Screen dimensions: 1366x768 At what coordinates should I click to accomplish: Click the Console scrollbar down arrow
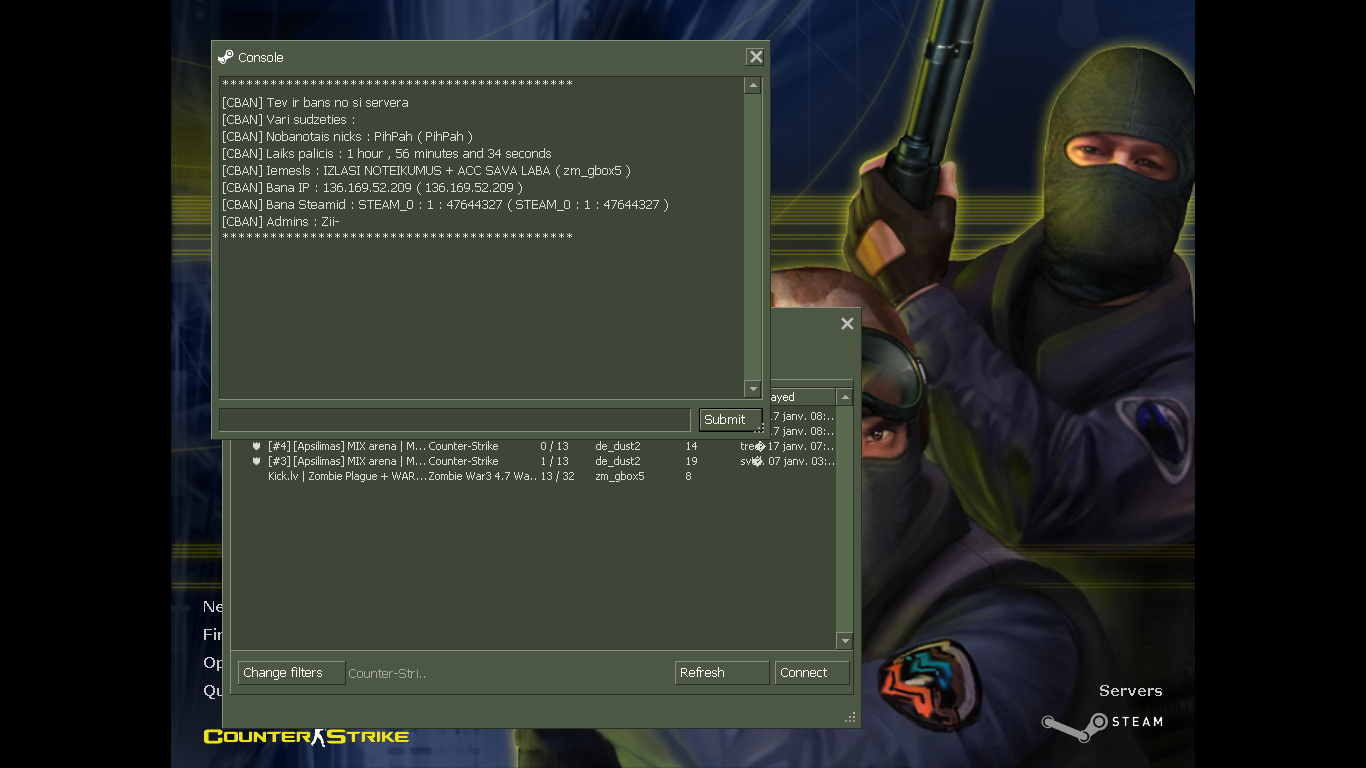coord(753,389)
